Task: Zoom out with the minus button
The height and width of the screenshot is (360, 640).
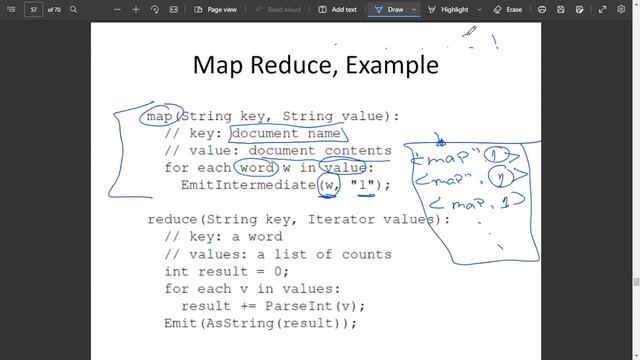Action: pos(117,9)
